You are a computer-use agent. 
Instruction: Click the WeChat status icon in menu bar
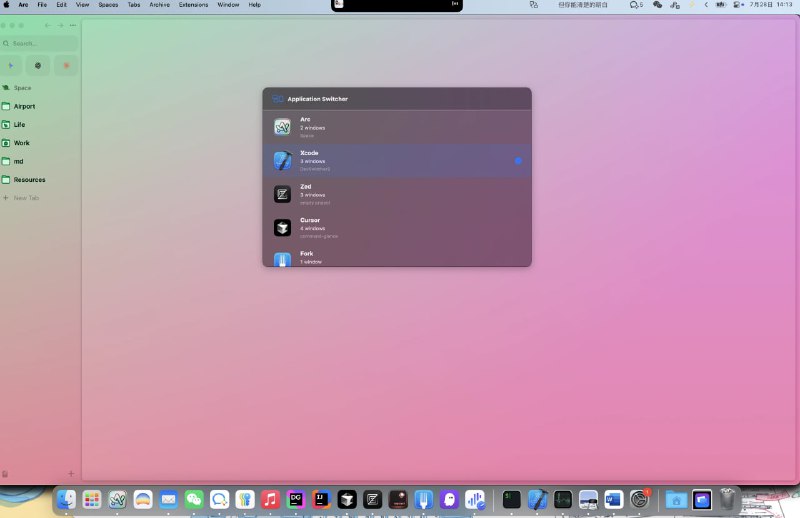pos(657,5)
